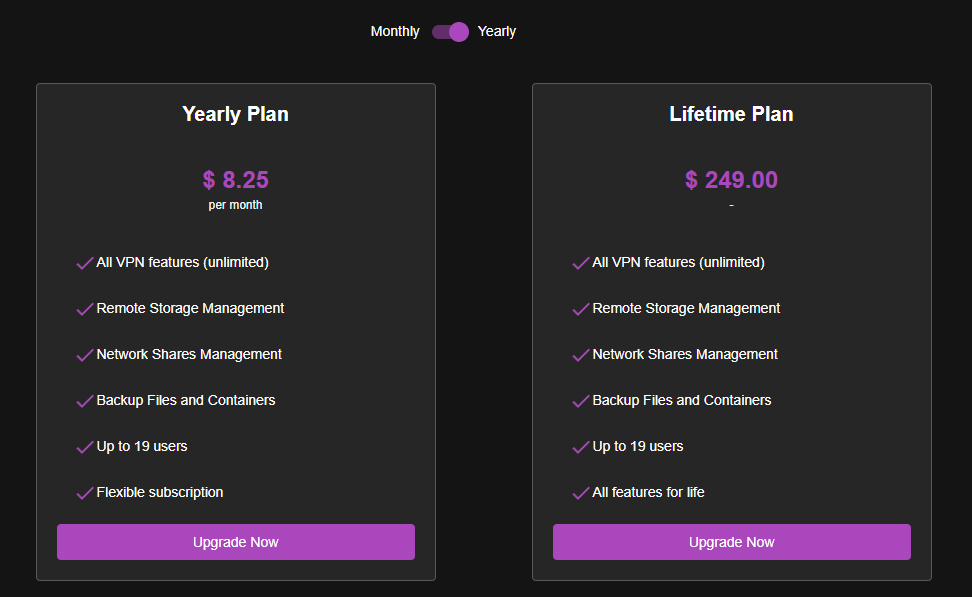Click checkmark beside Flexible subscription

click(x=85, y=494)
